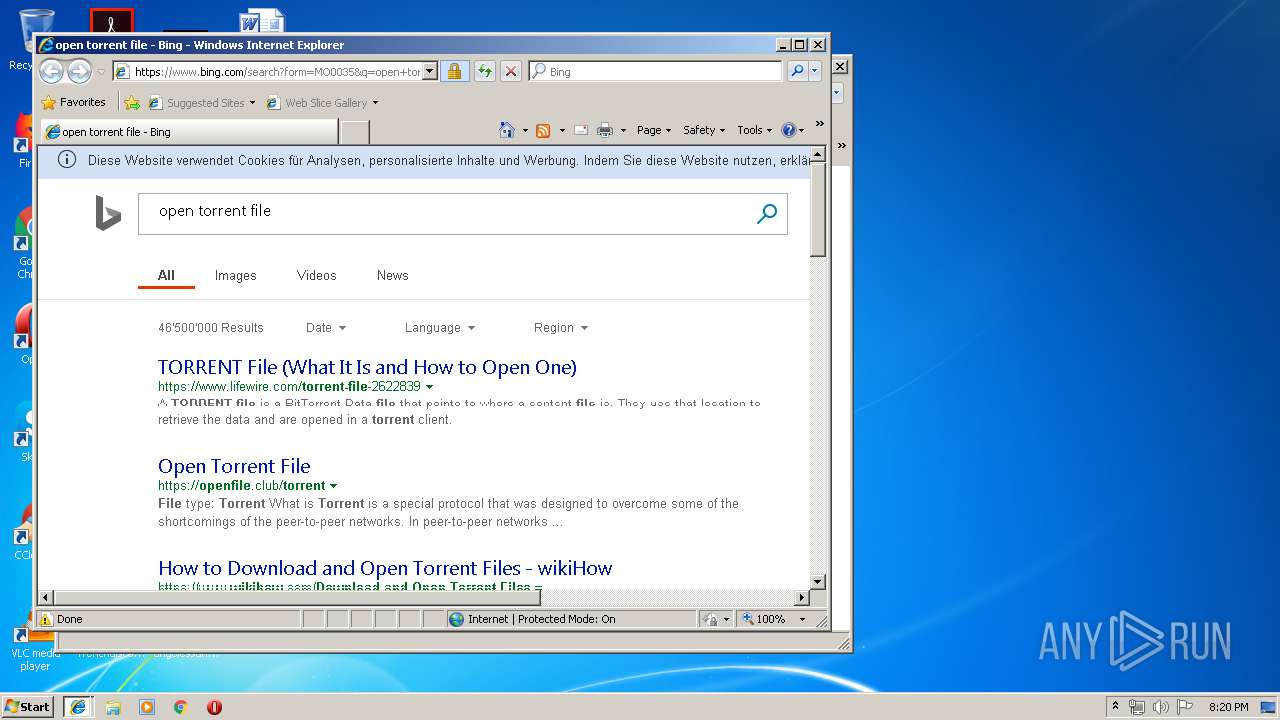Click the Start button
This screenshot has height=720, width=1280.
pos(28,706)
